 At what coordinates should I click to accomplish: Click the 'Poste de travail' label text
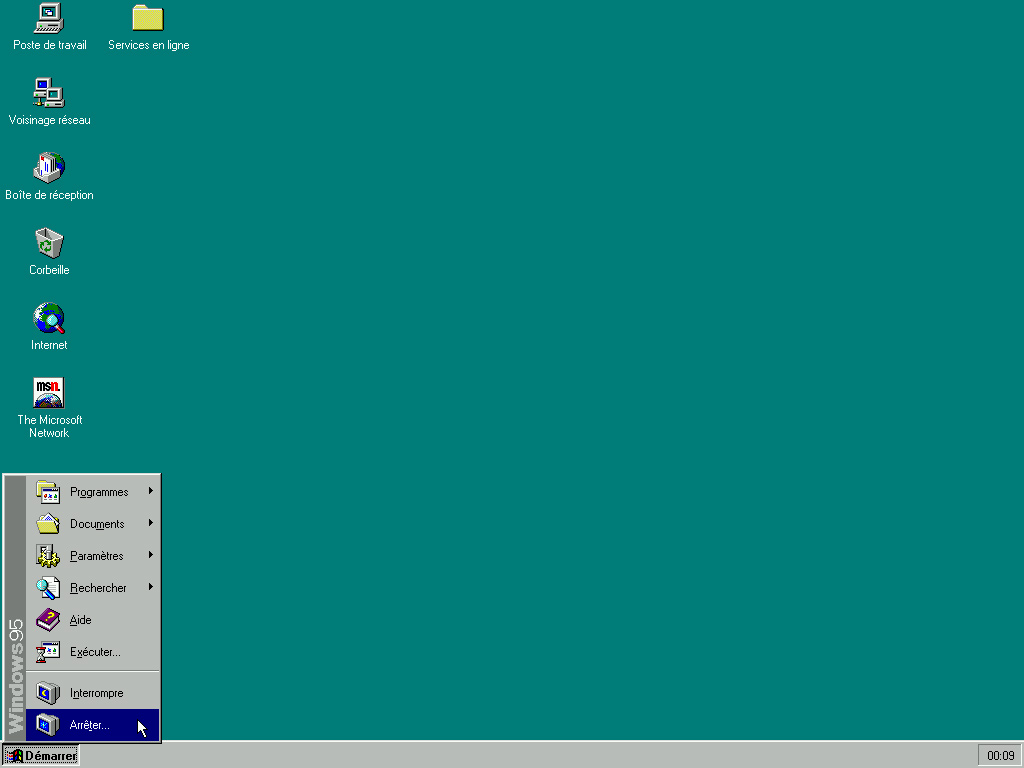pos(50,45)
